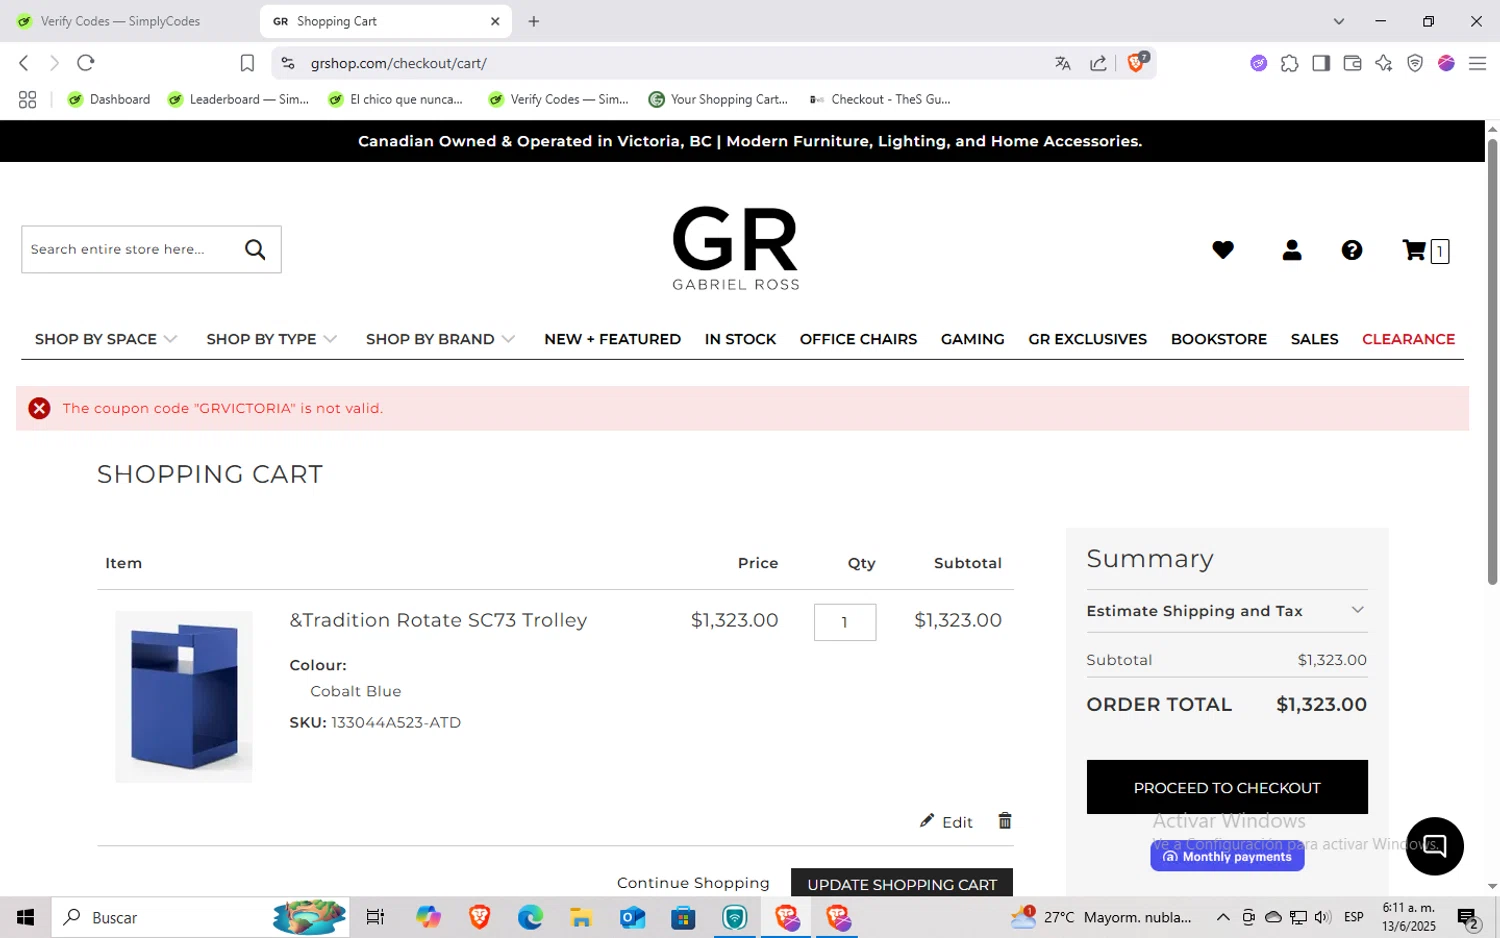Expand Estimate Shipping and Tax

click(x=1226, y=611)
